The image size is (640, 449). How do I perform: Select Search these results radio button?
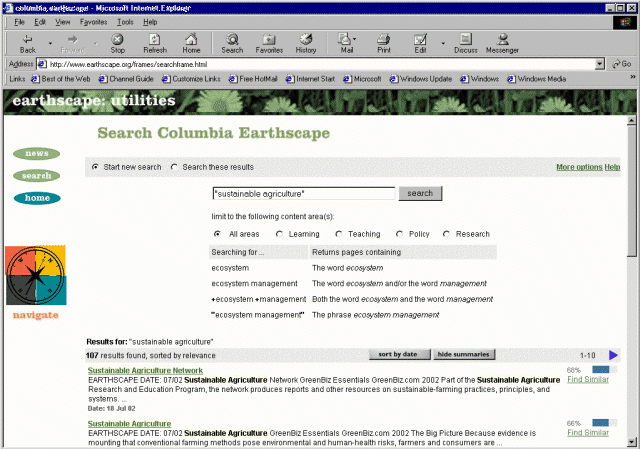pos(174,167)
